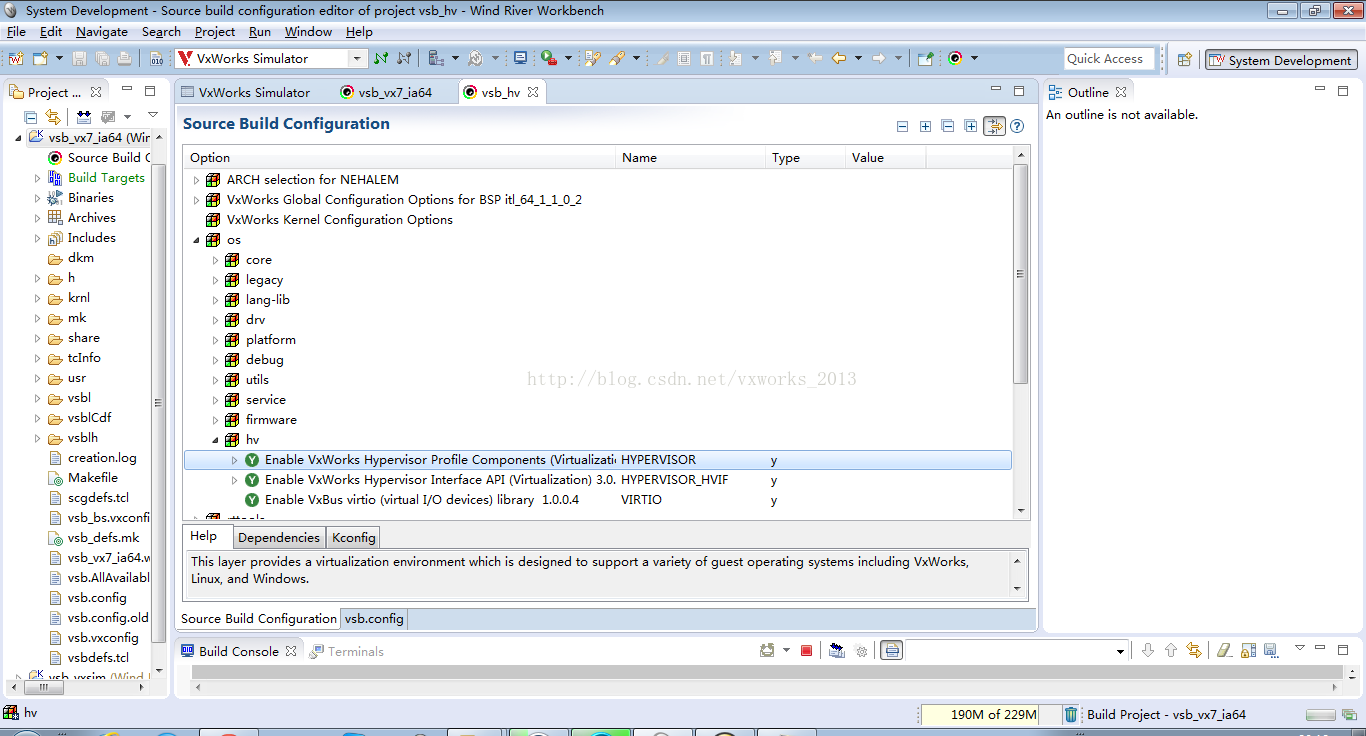The image size is (1366, 736).
Task: Click the Print icon in main toolbar
Action: coord(124,59)
